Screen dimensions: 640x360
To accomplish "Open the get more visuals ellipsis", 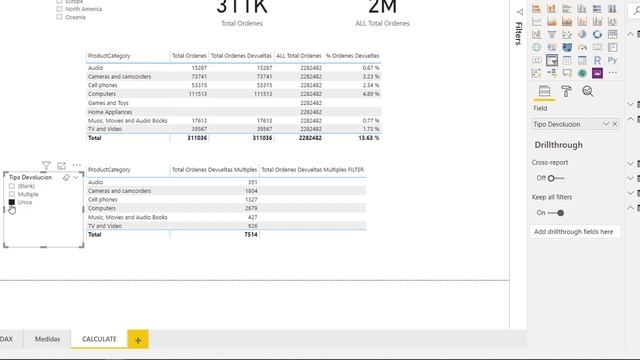I will (x=612, y=73).
